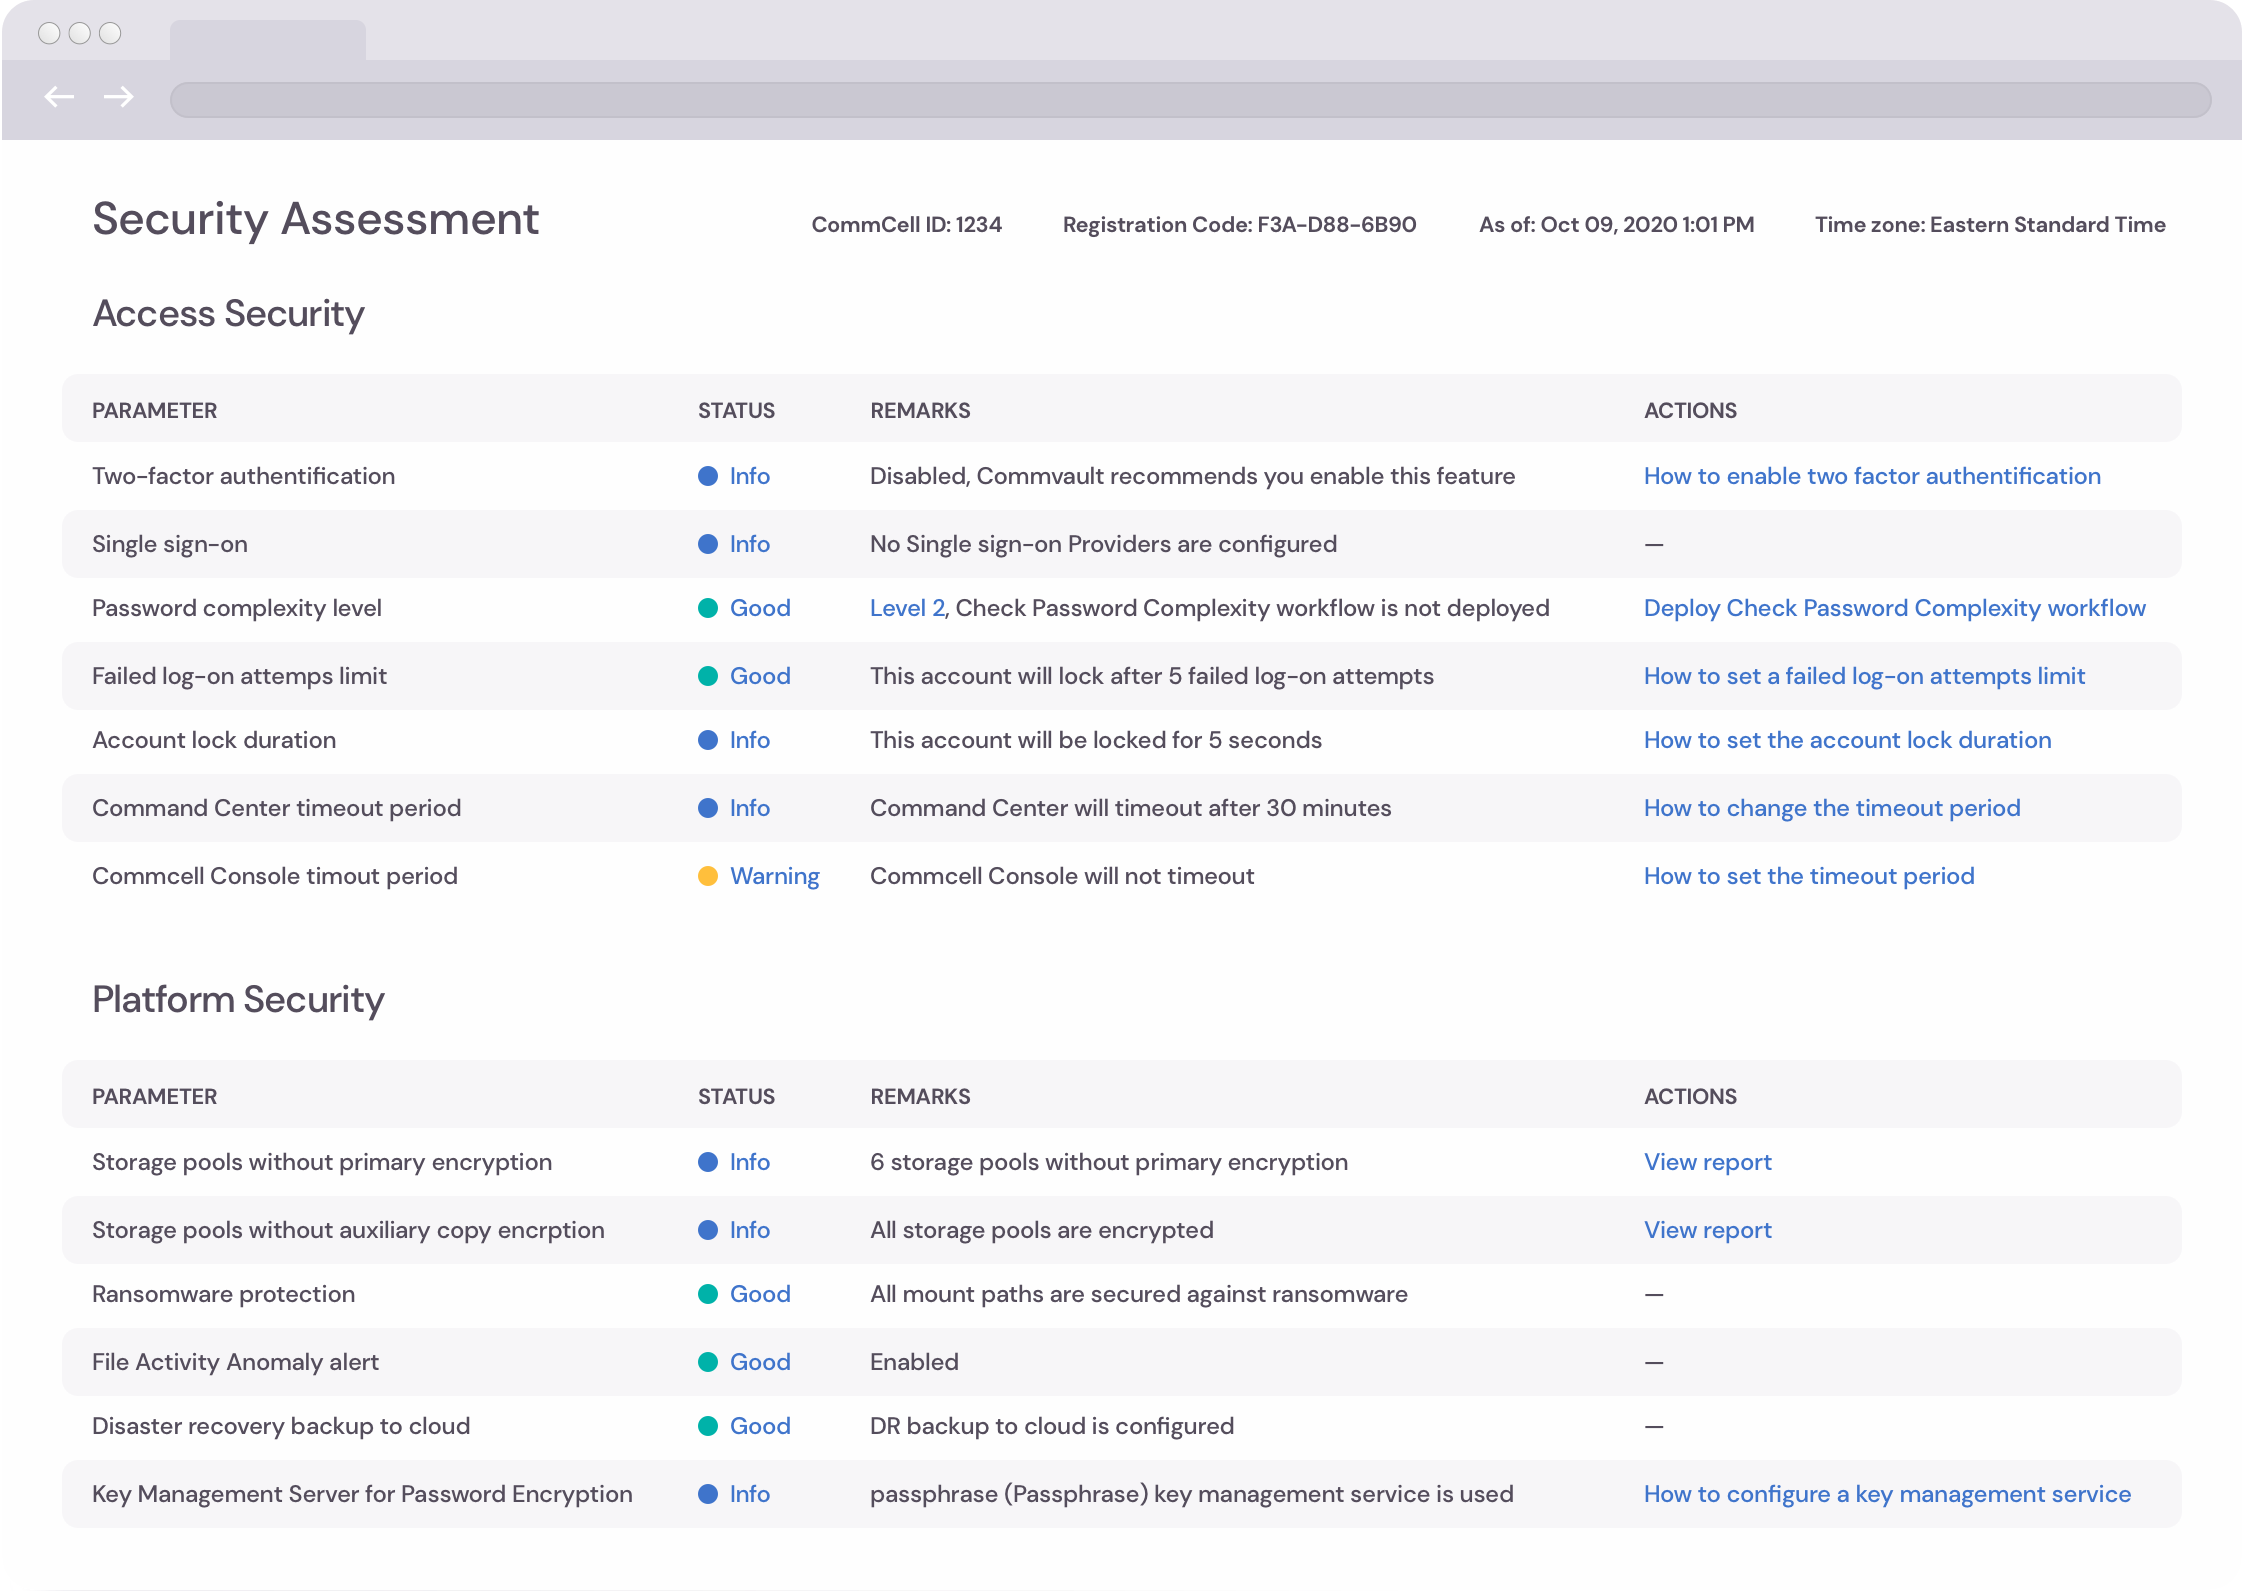Click Command Center will timeout after 30 minutes
The image size is (2242, 1591).
pos(1131,808)
